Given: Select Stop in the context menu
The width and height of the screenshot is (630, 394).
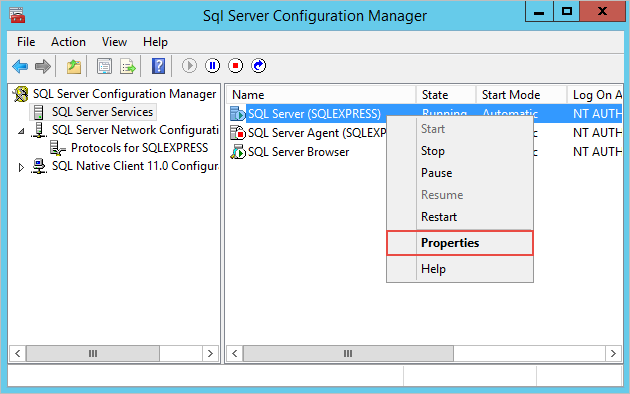Looking at the screenshot, I should click(x=433, y=151).
